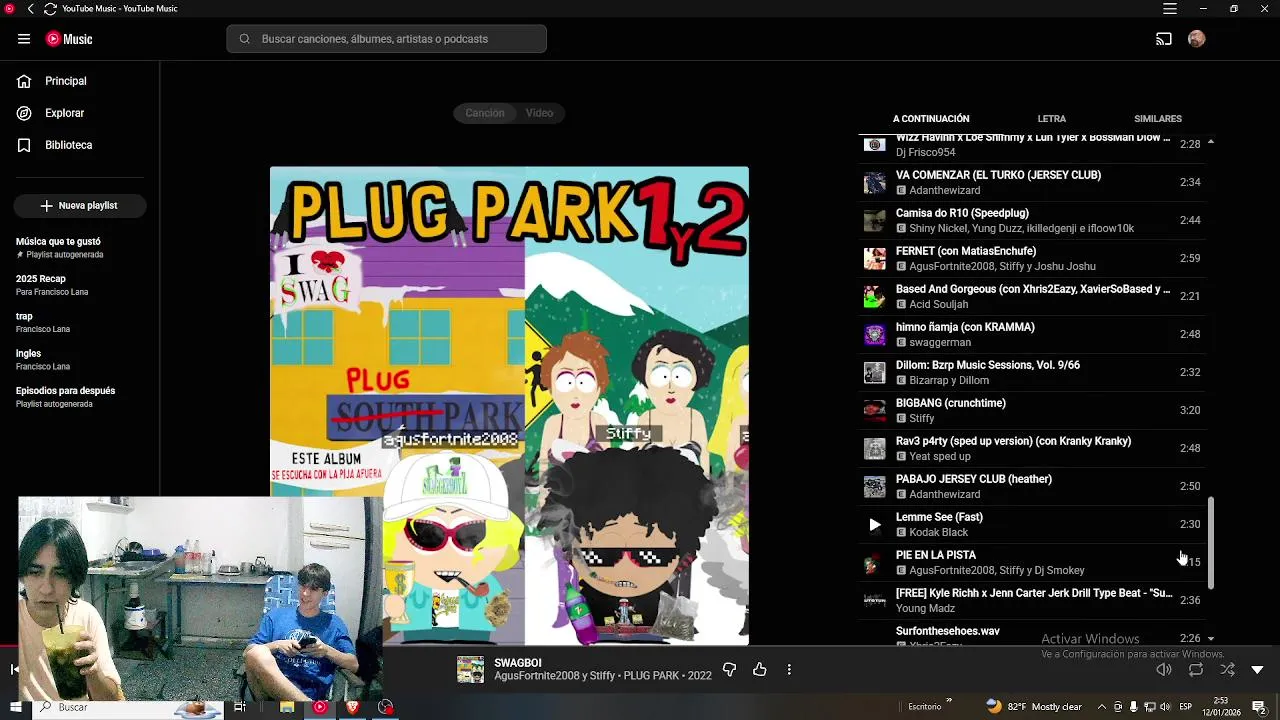Open File Explorer from taskbar
The height and width of the screenshot is (720, 1280).
[287, 707]
